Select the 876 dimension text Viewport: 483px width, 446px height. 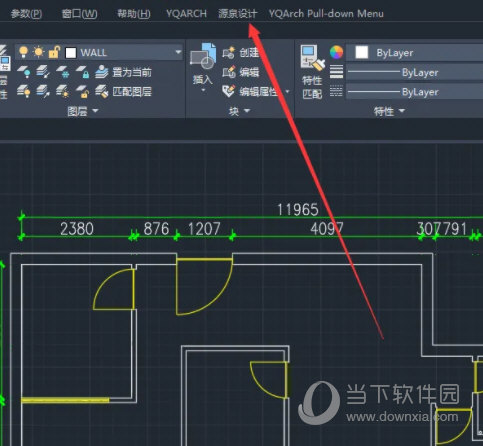tap(156, 229)
